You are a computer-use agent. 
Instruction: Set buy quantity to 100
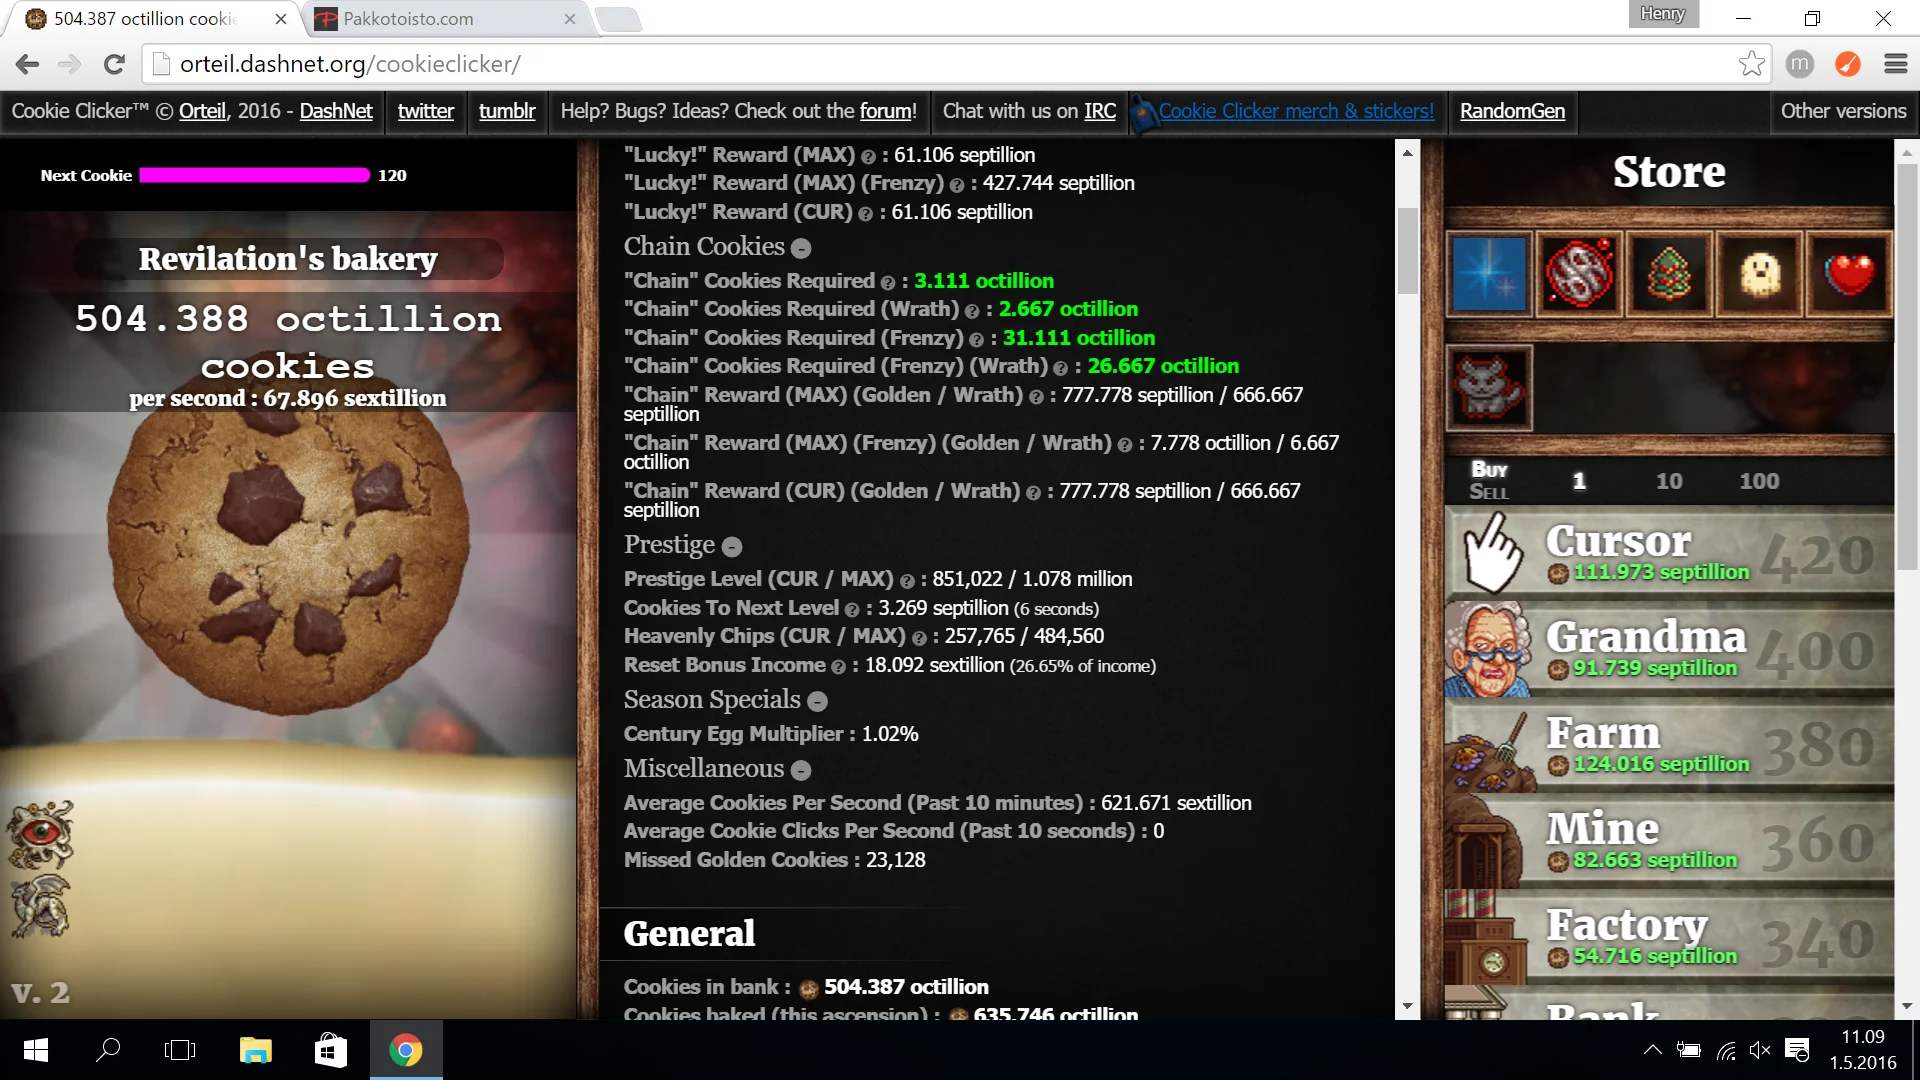[x=1758, y=481]
